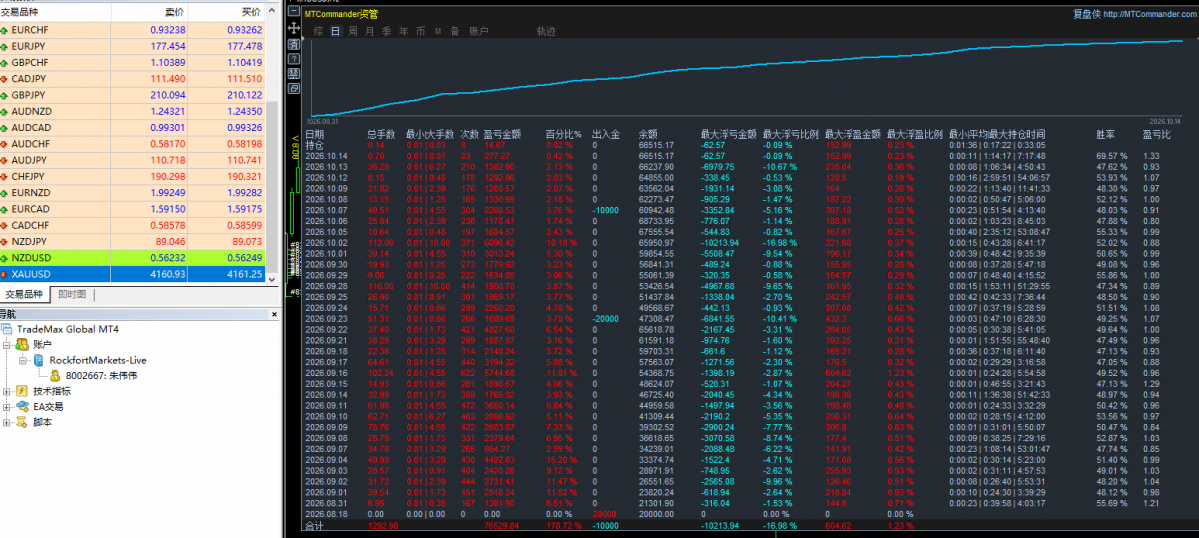Select the EURNZD symbol row
This screenshot has width=1199, height=538.
point(132,193)
